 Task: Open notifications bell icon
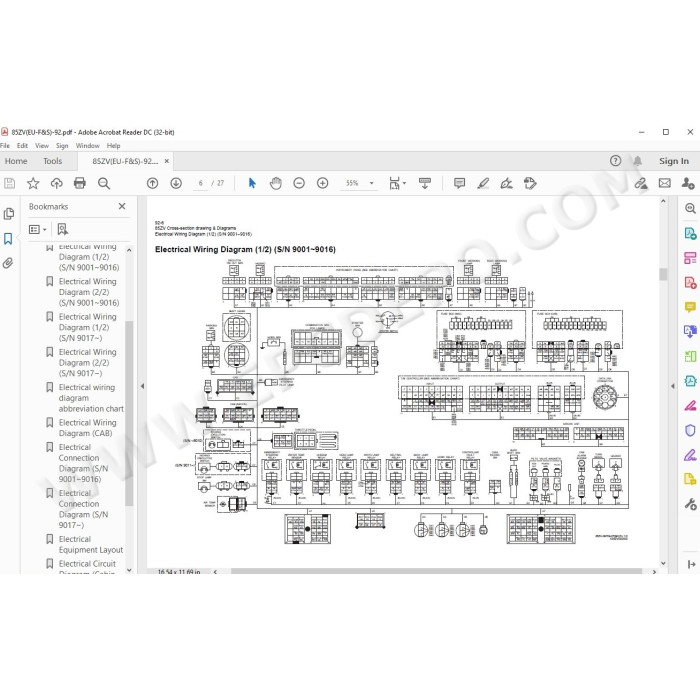click(x=638, y=161)
